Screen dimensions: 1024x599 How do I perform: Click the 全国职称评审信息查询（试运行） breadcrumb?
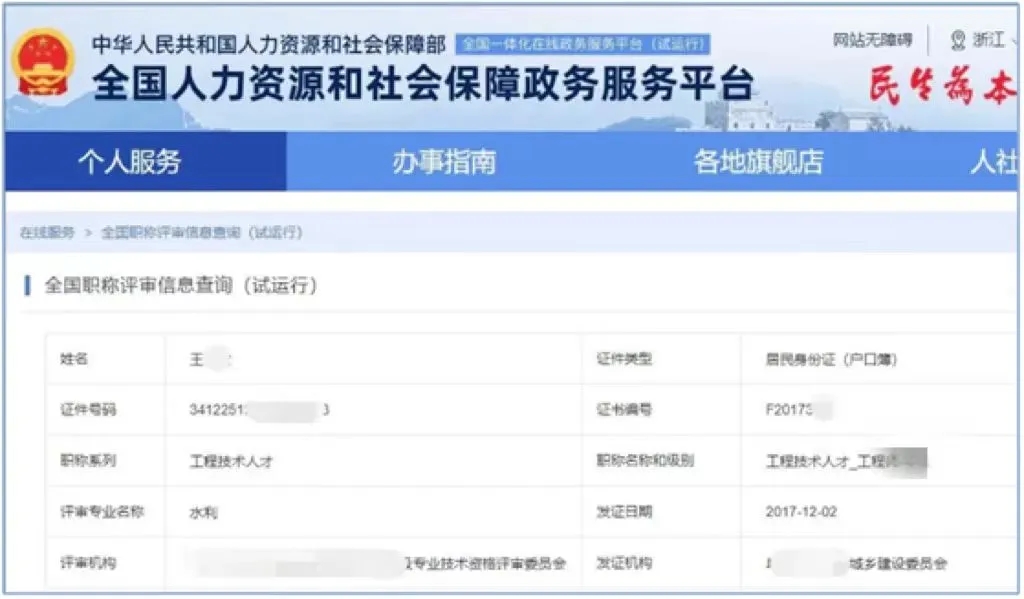click(202, 233)
